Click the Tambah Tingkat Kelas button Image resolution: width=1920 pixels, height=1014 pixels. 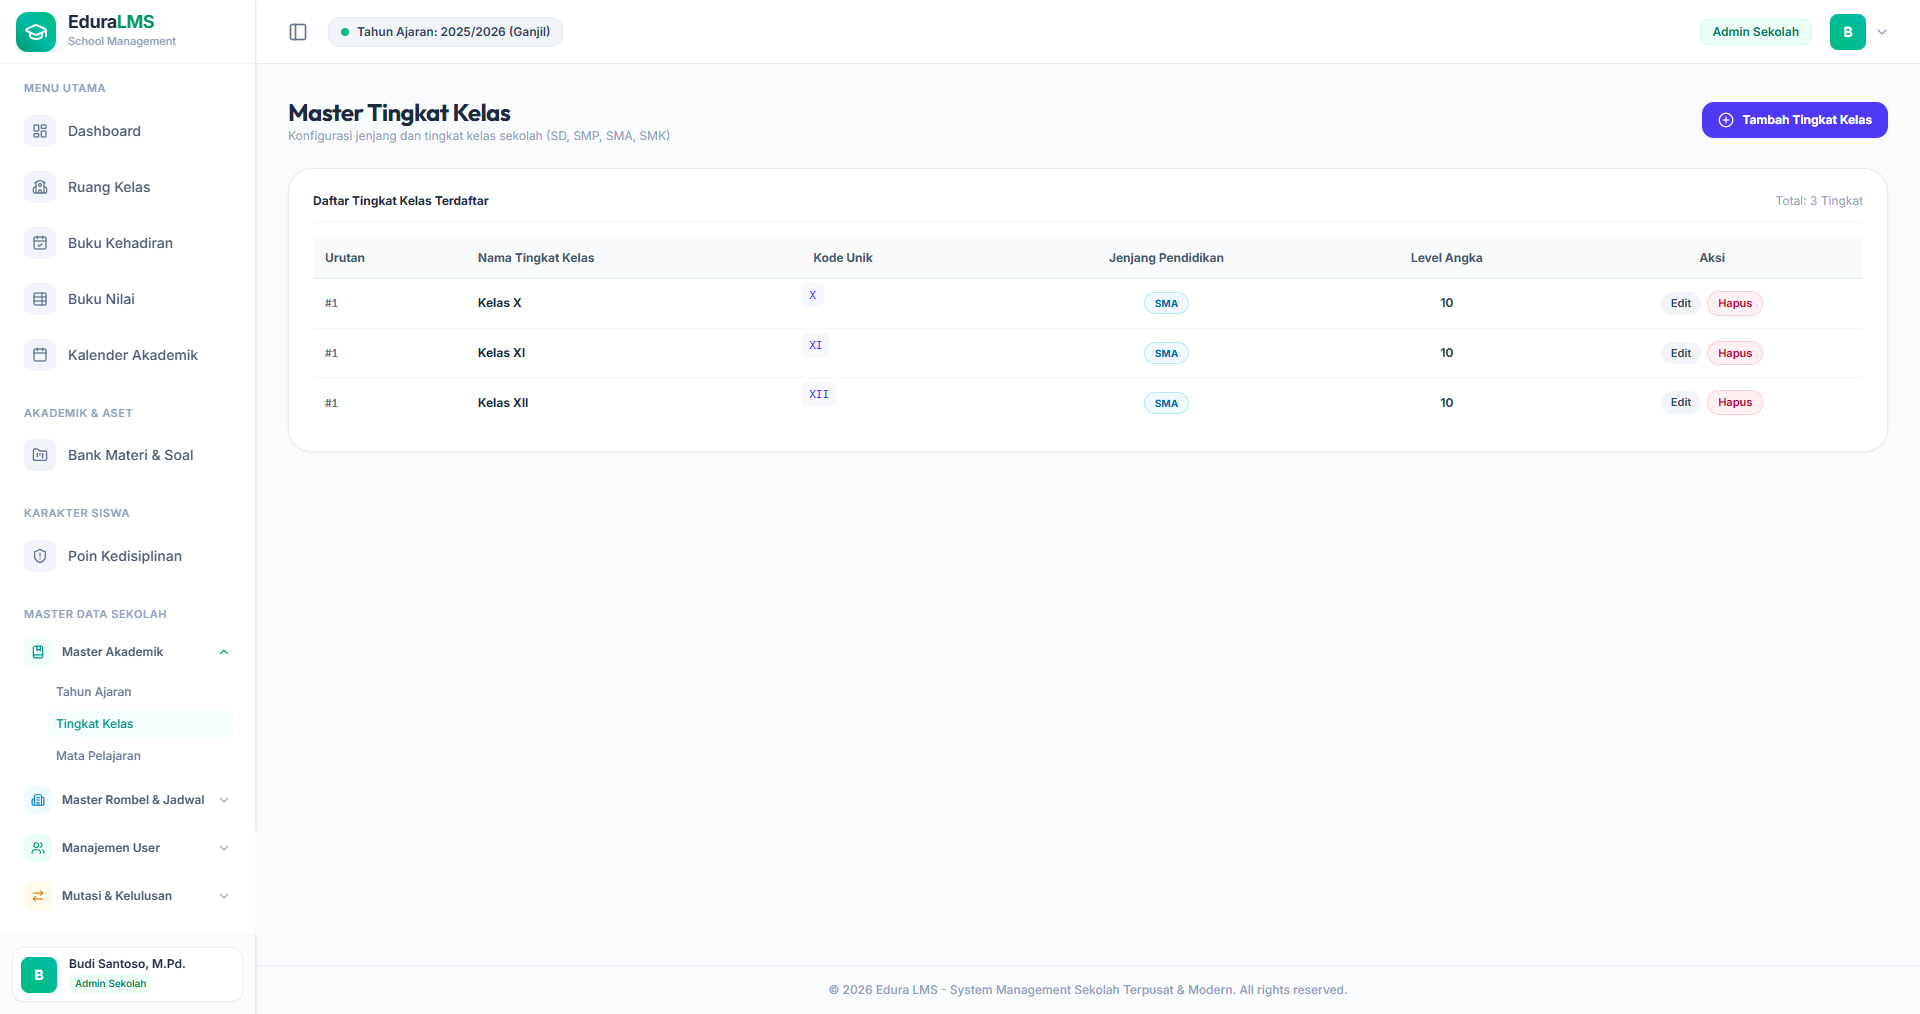pos(1794,120)
